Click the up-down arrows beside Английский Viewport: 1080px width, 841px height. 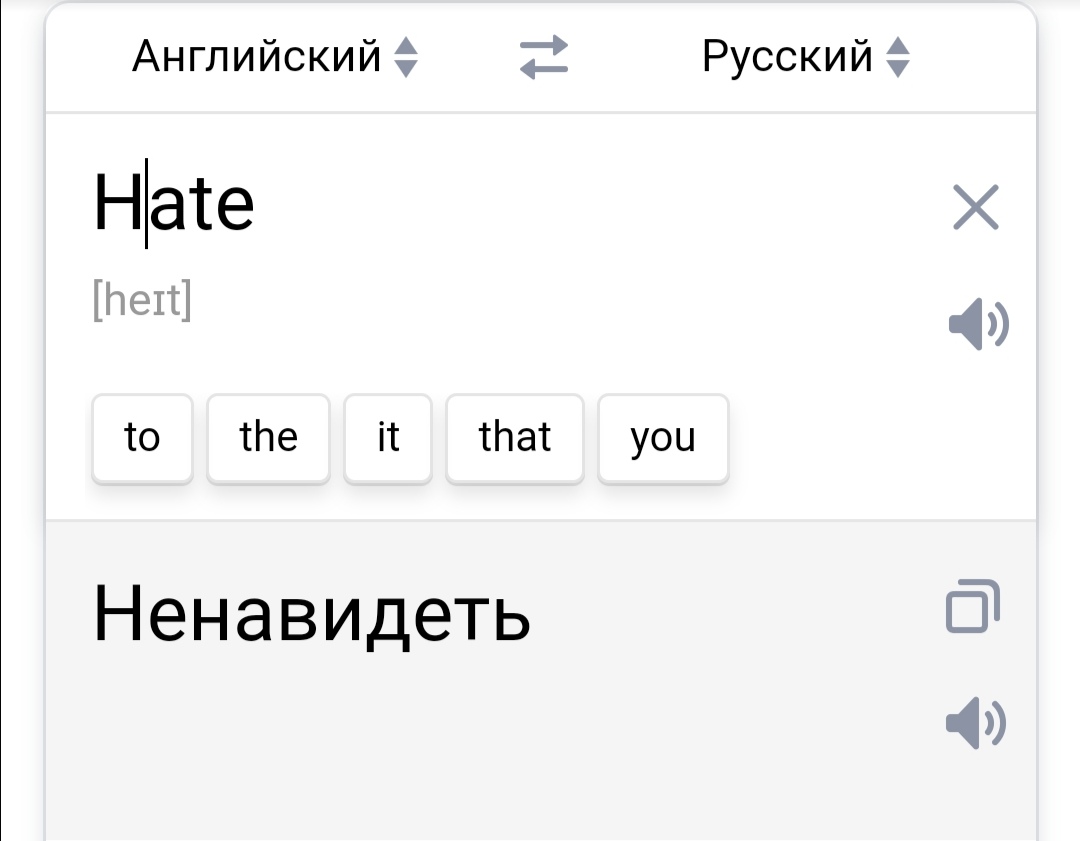[x=404, y=57]
